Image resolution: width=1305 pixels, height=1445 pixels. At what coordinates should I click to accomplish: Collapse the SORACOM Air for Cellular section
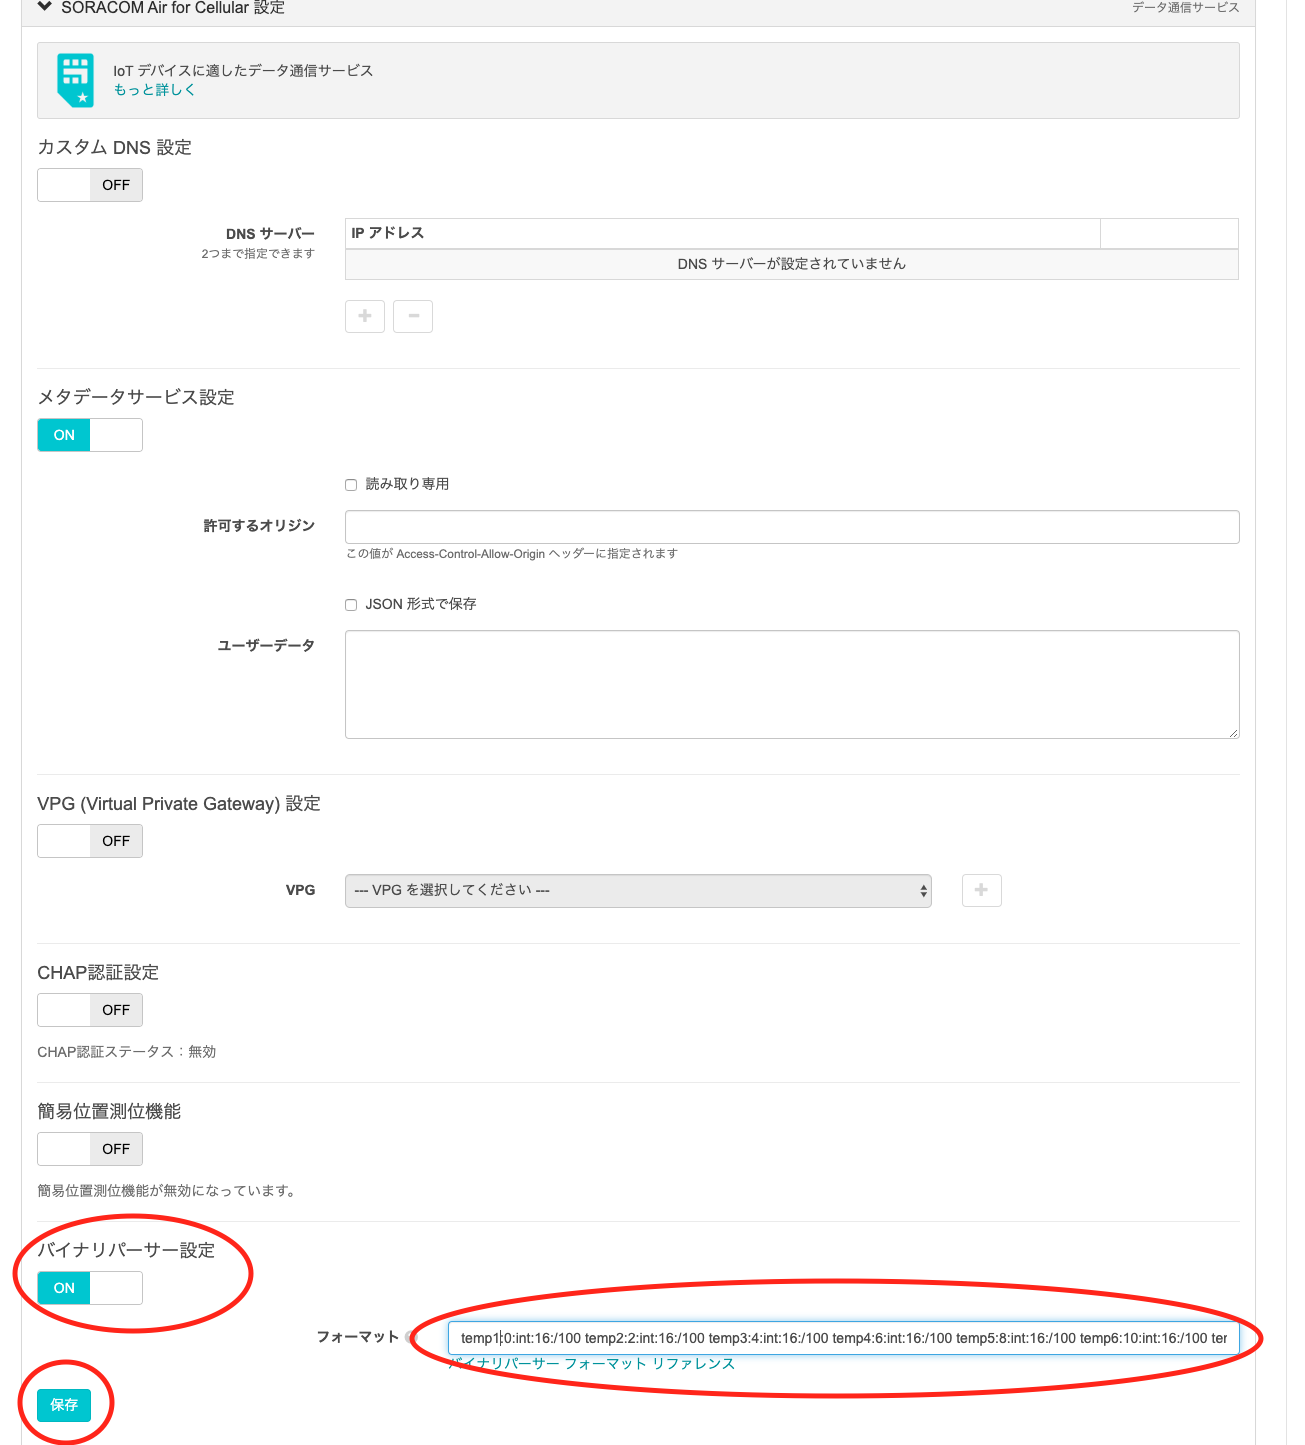(x=45, y=7)
